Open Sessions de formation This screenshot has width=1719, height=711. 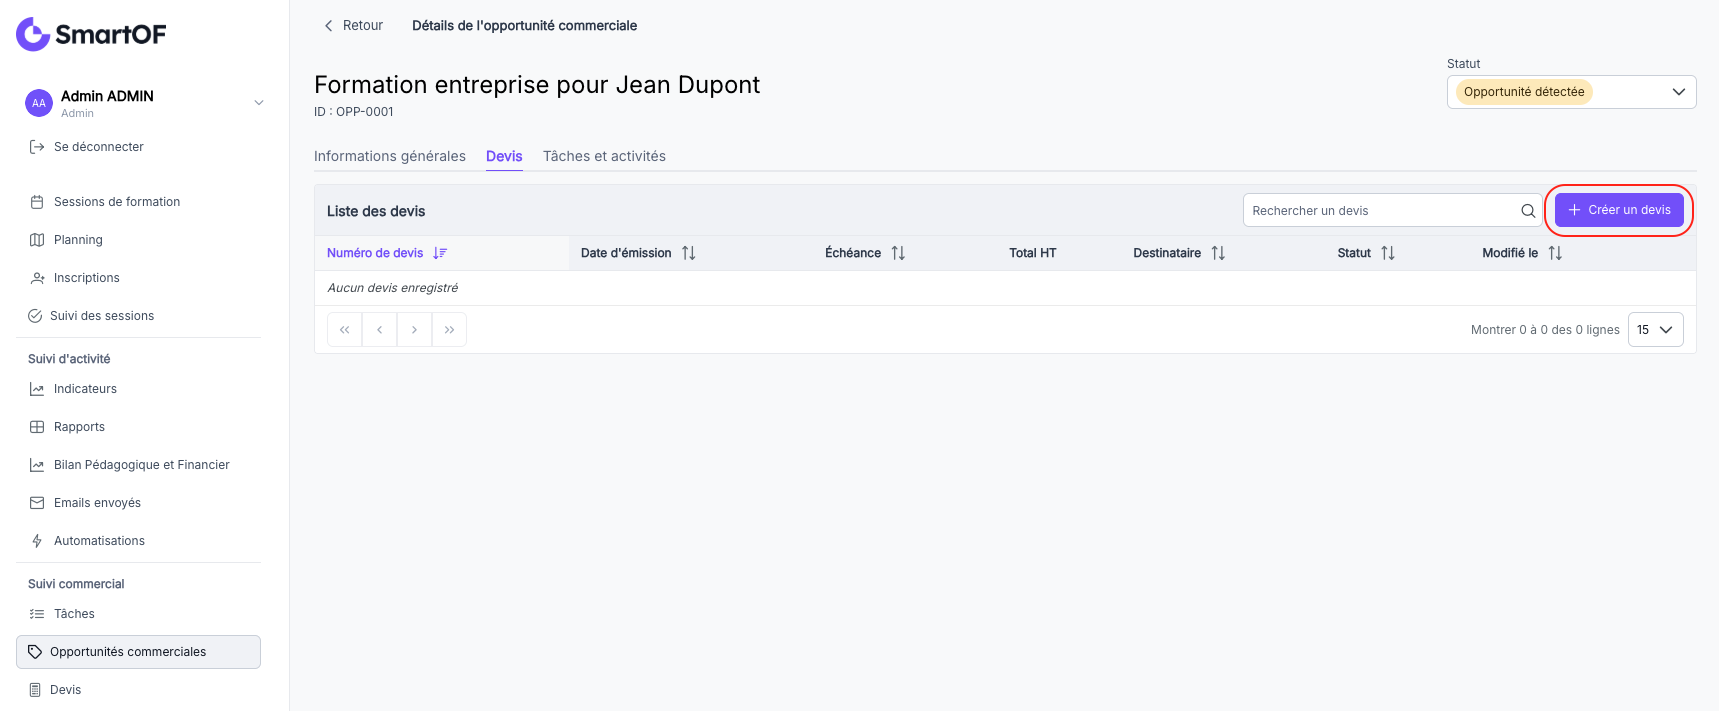tap(117, 202)
